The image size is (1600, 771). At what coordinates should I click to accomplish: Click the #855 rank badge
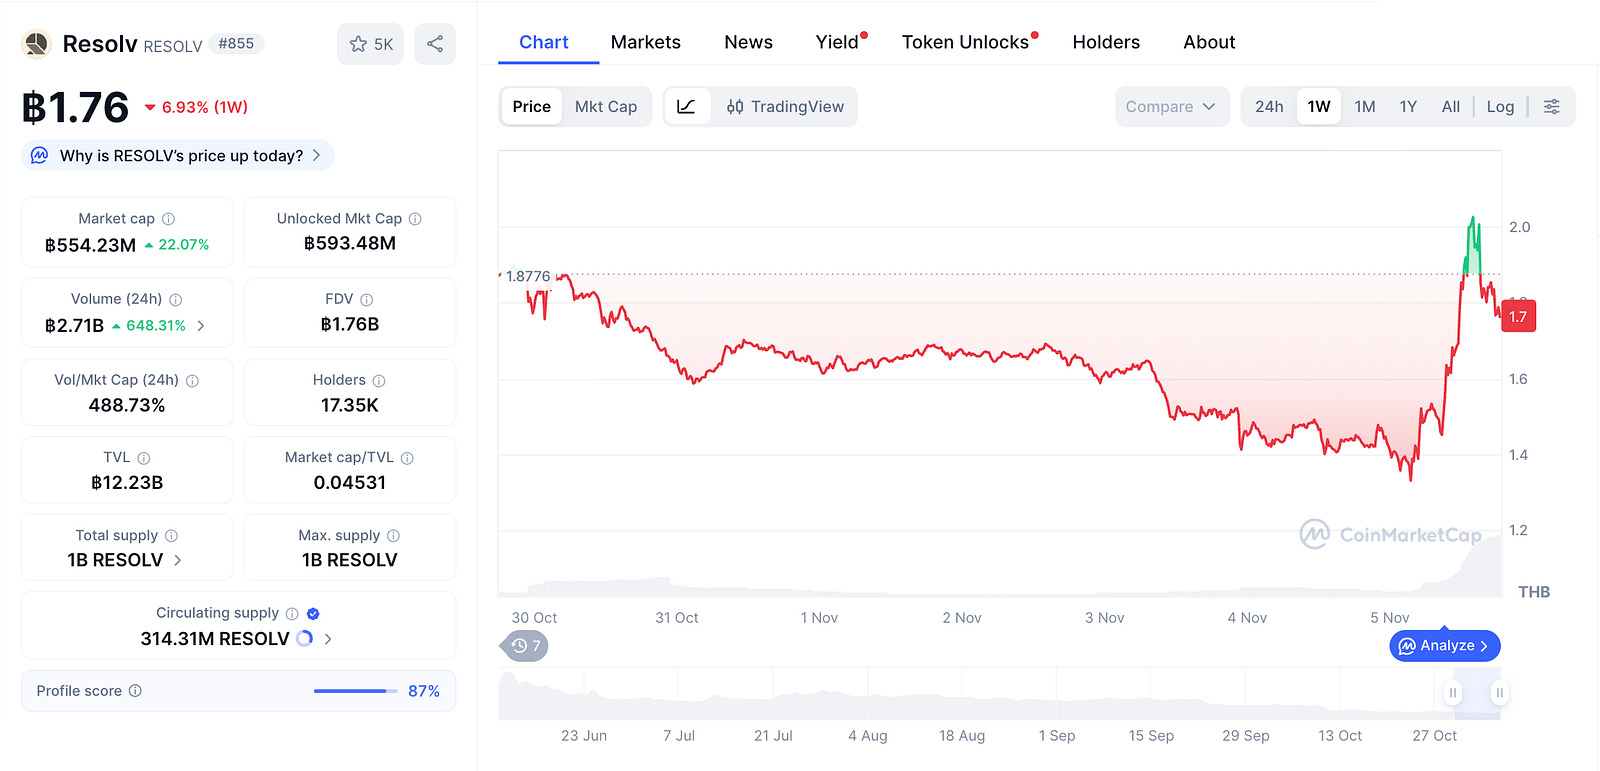coord(236,44)
